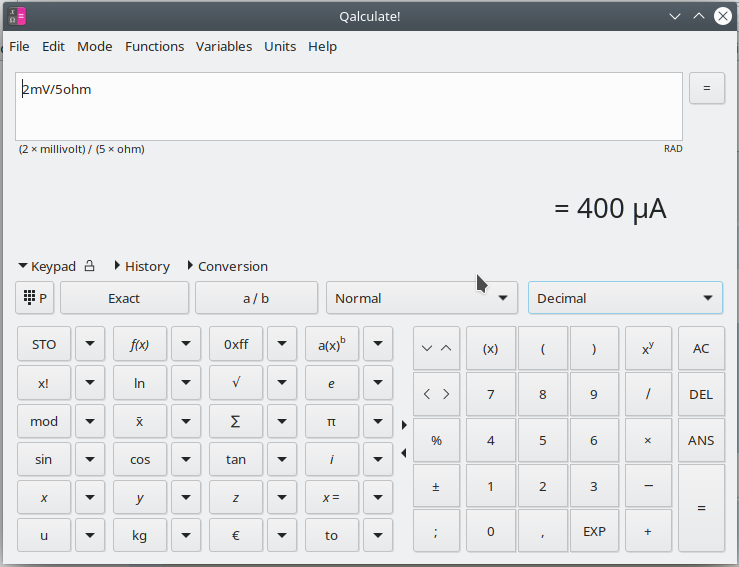Open the Decimal number base dropdown

point(624,298)
